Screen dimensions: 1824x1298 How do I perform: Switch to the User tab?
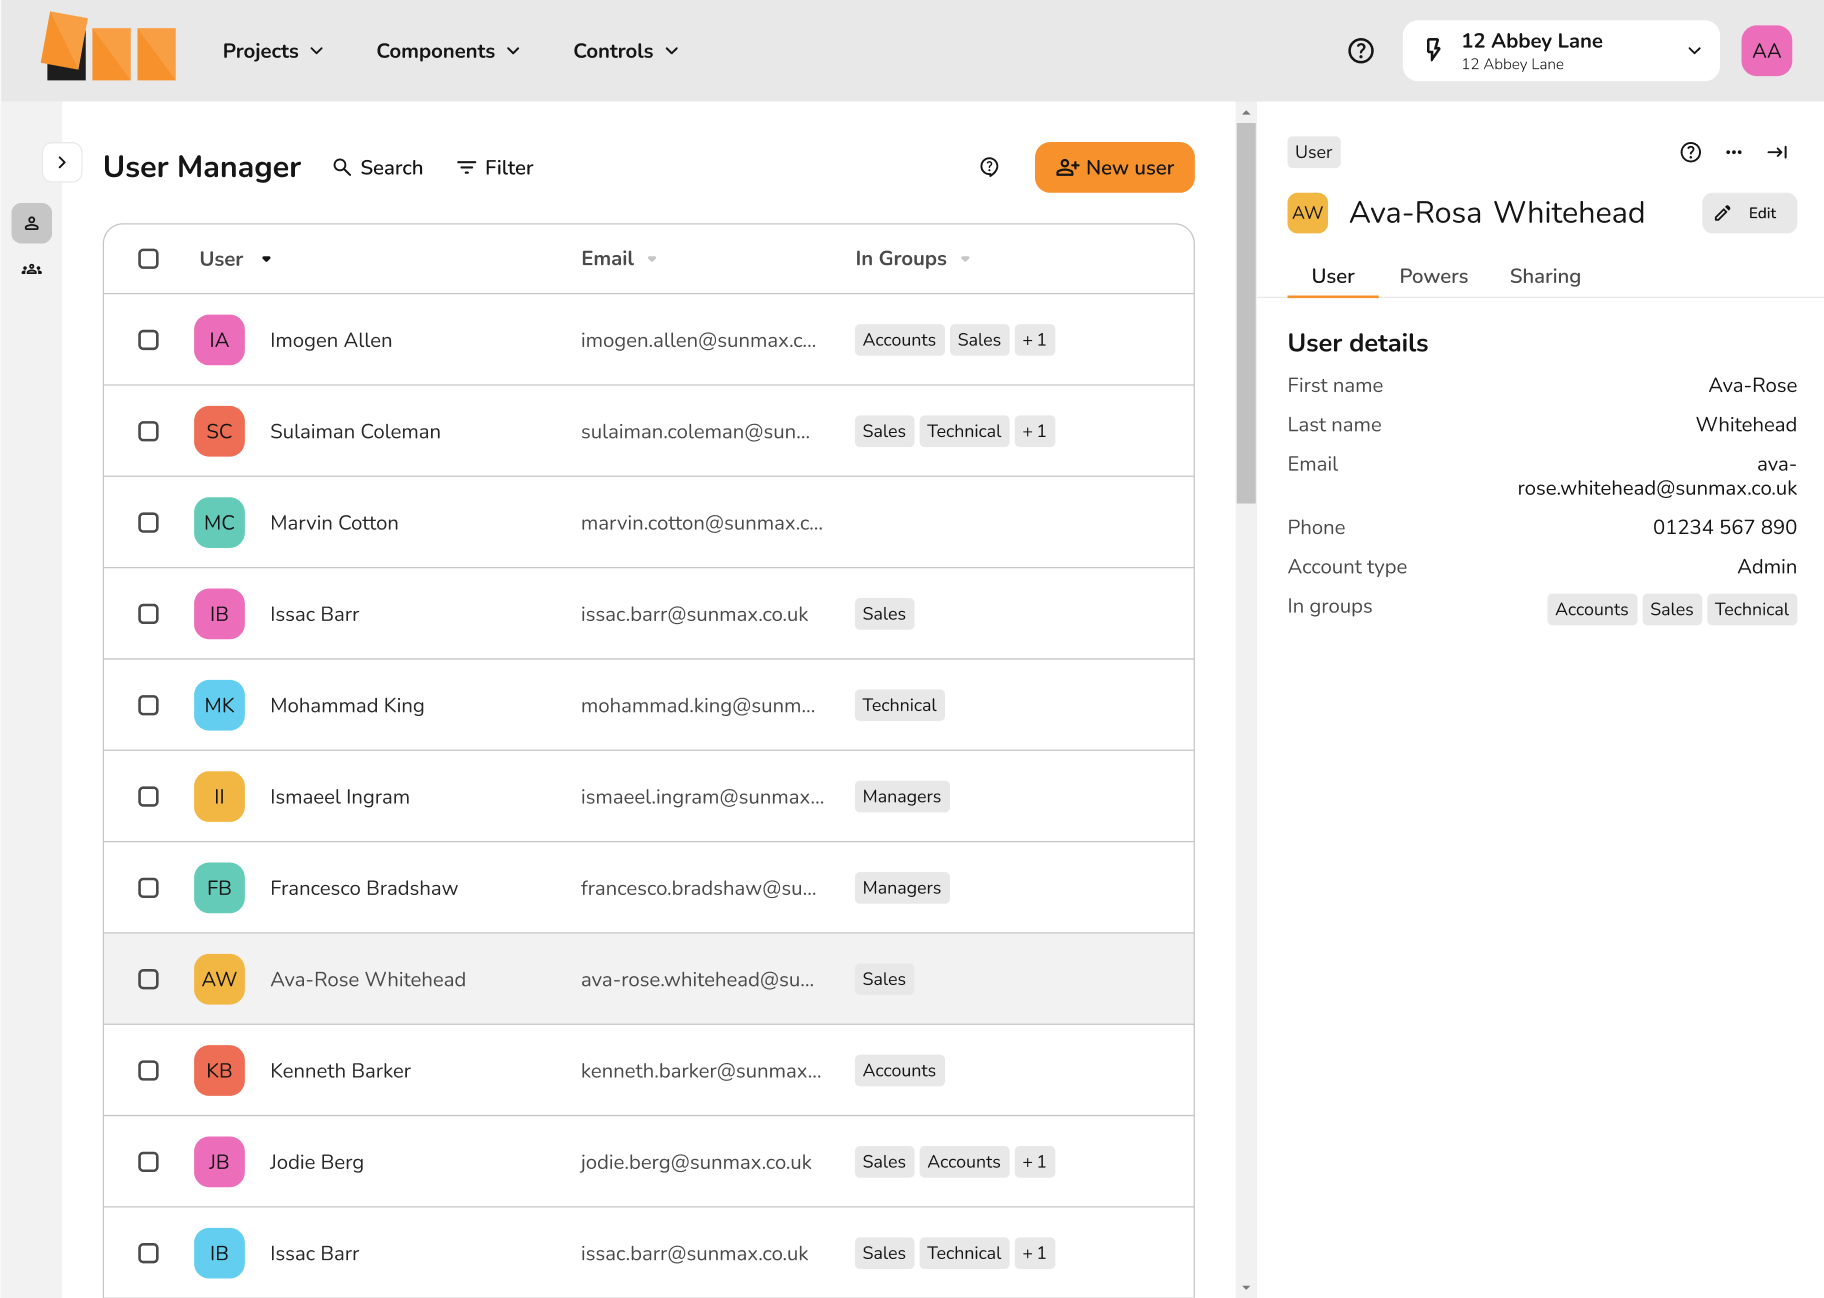tap(1332, 276)
